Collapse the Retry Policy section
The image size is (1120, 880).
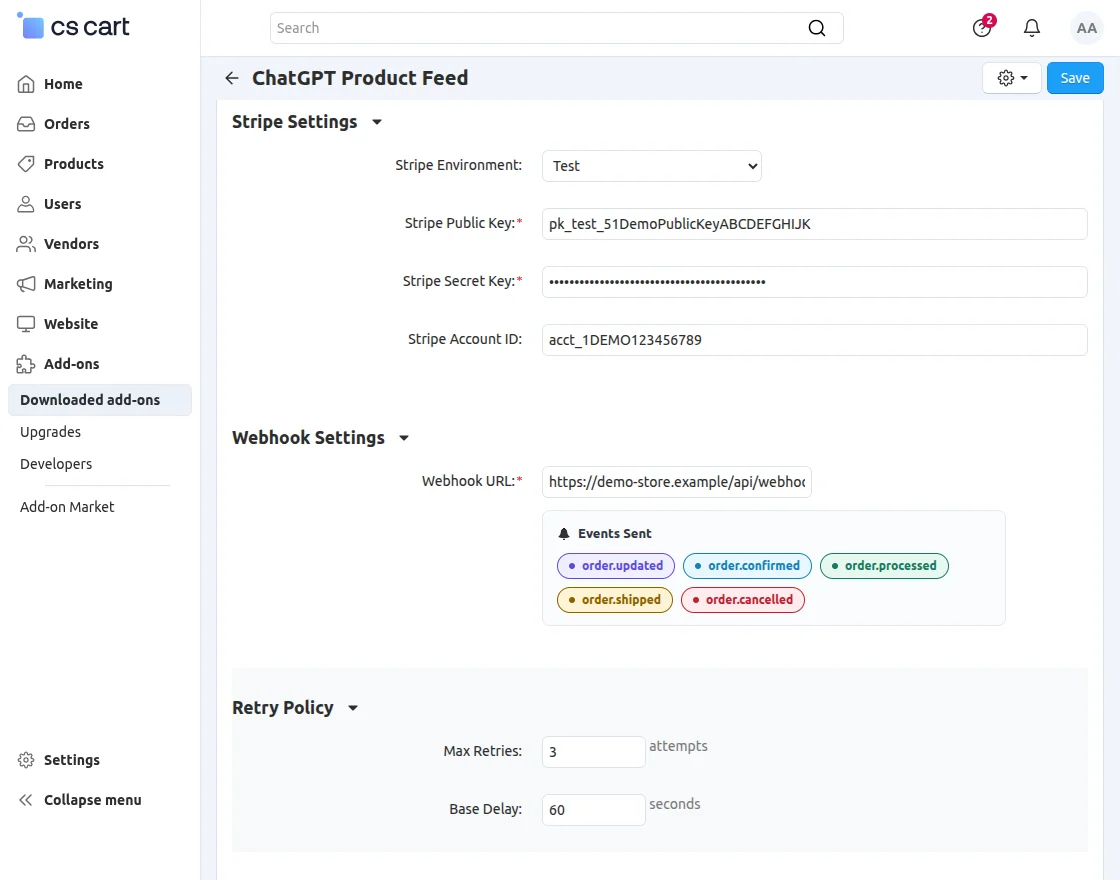tap(353, 708)
